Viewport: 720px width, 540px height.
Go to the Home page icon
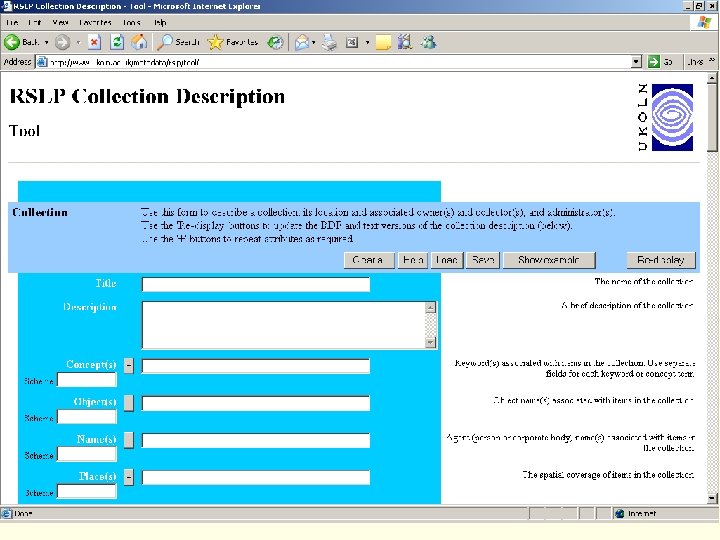click(139, 42)
